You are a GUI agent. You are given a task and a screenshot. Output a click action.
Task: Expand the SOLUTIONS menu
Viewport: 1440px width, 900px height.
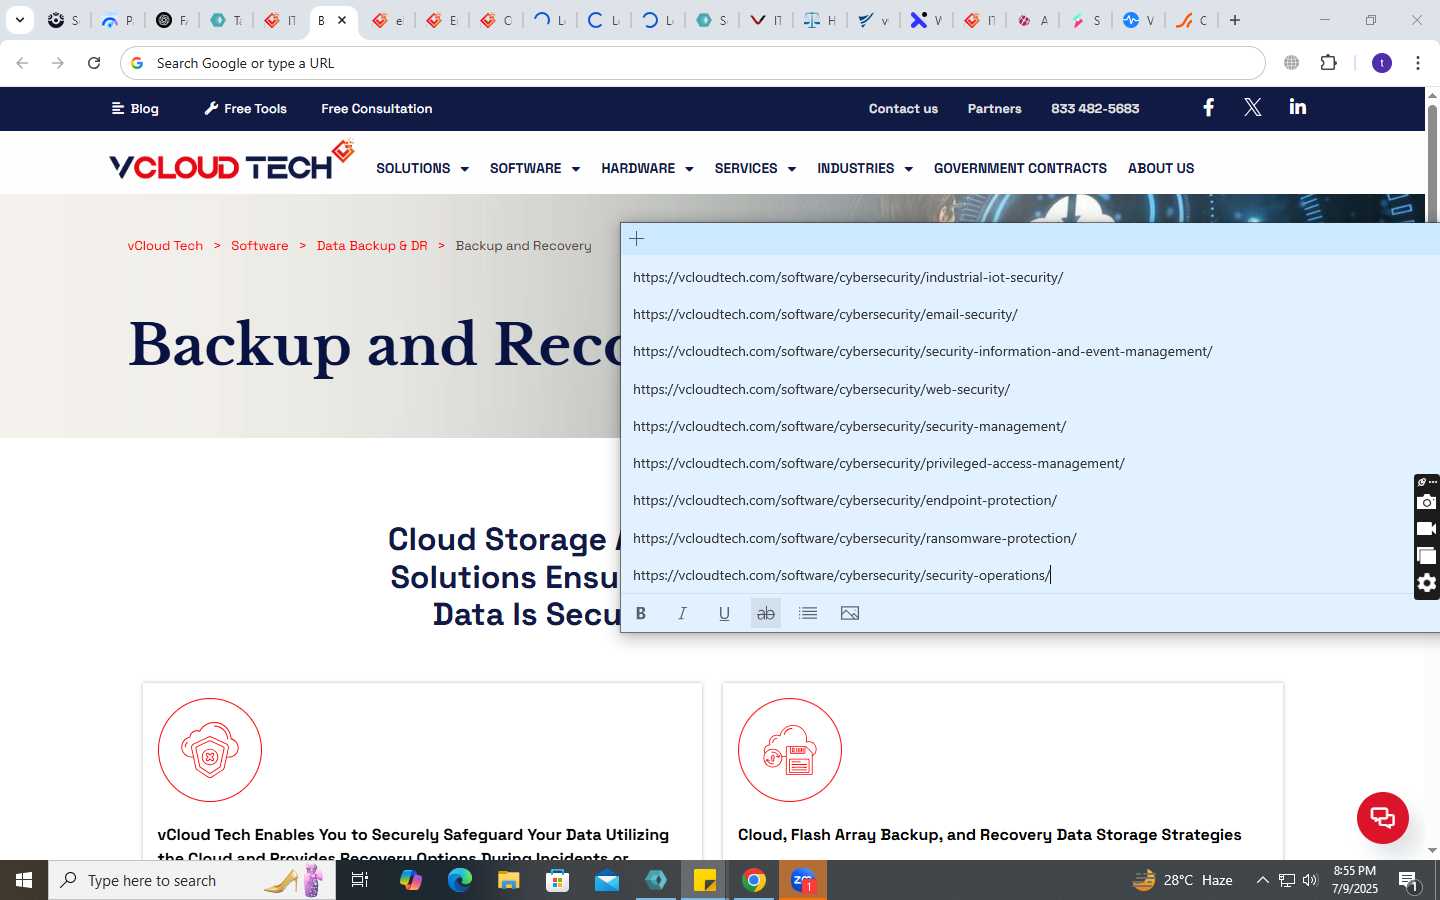tap(422, 168)
